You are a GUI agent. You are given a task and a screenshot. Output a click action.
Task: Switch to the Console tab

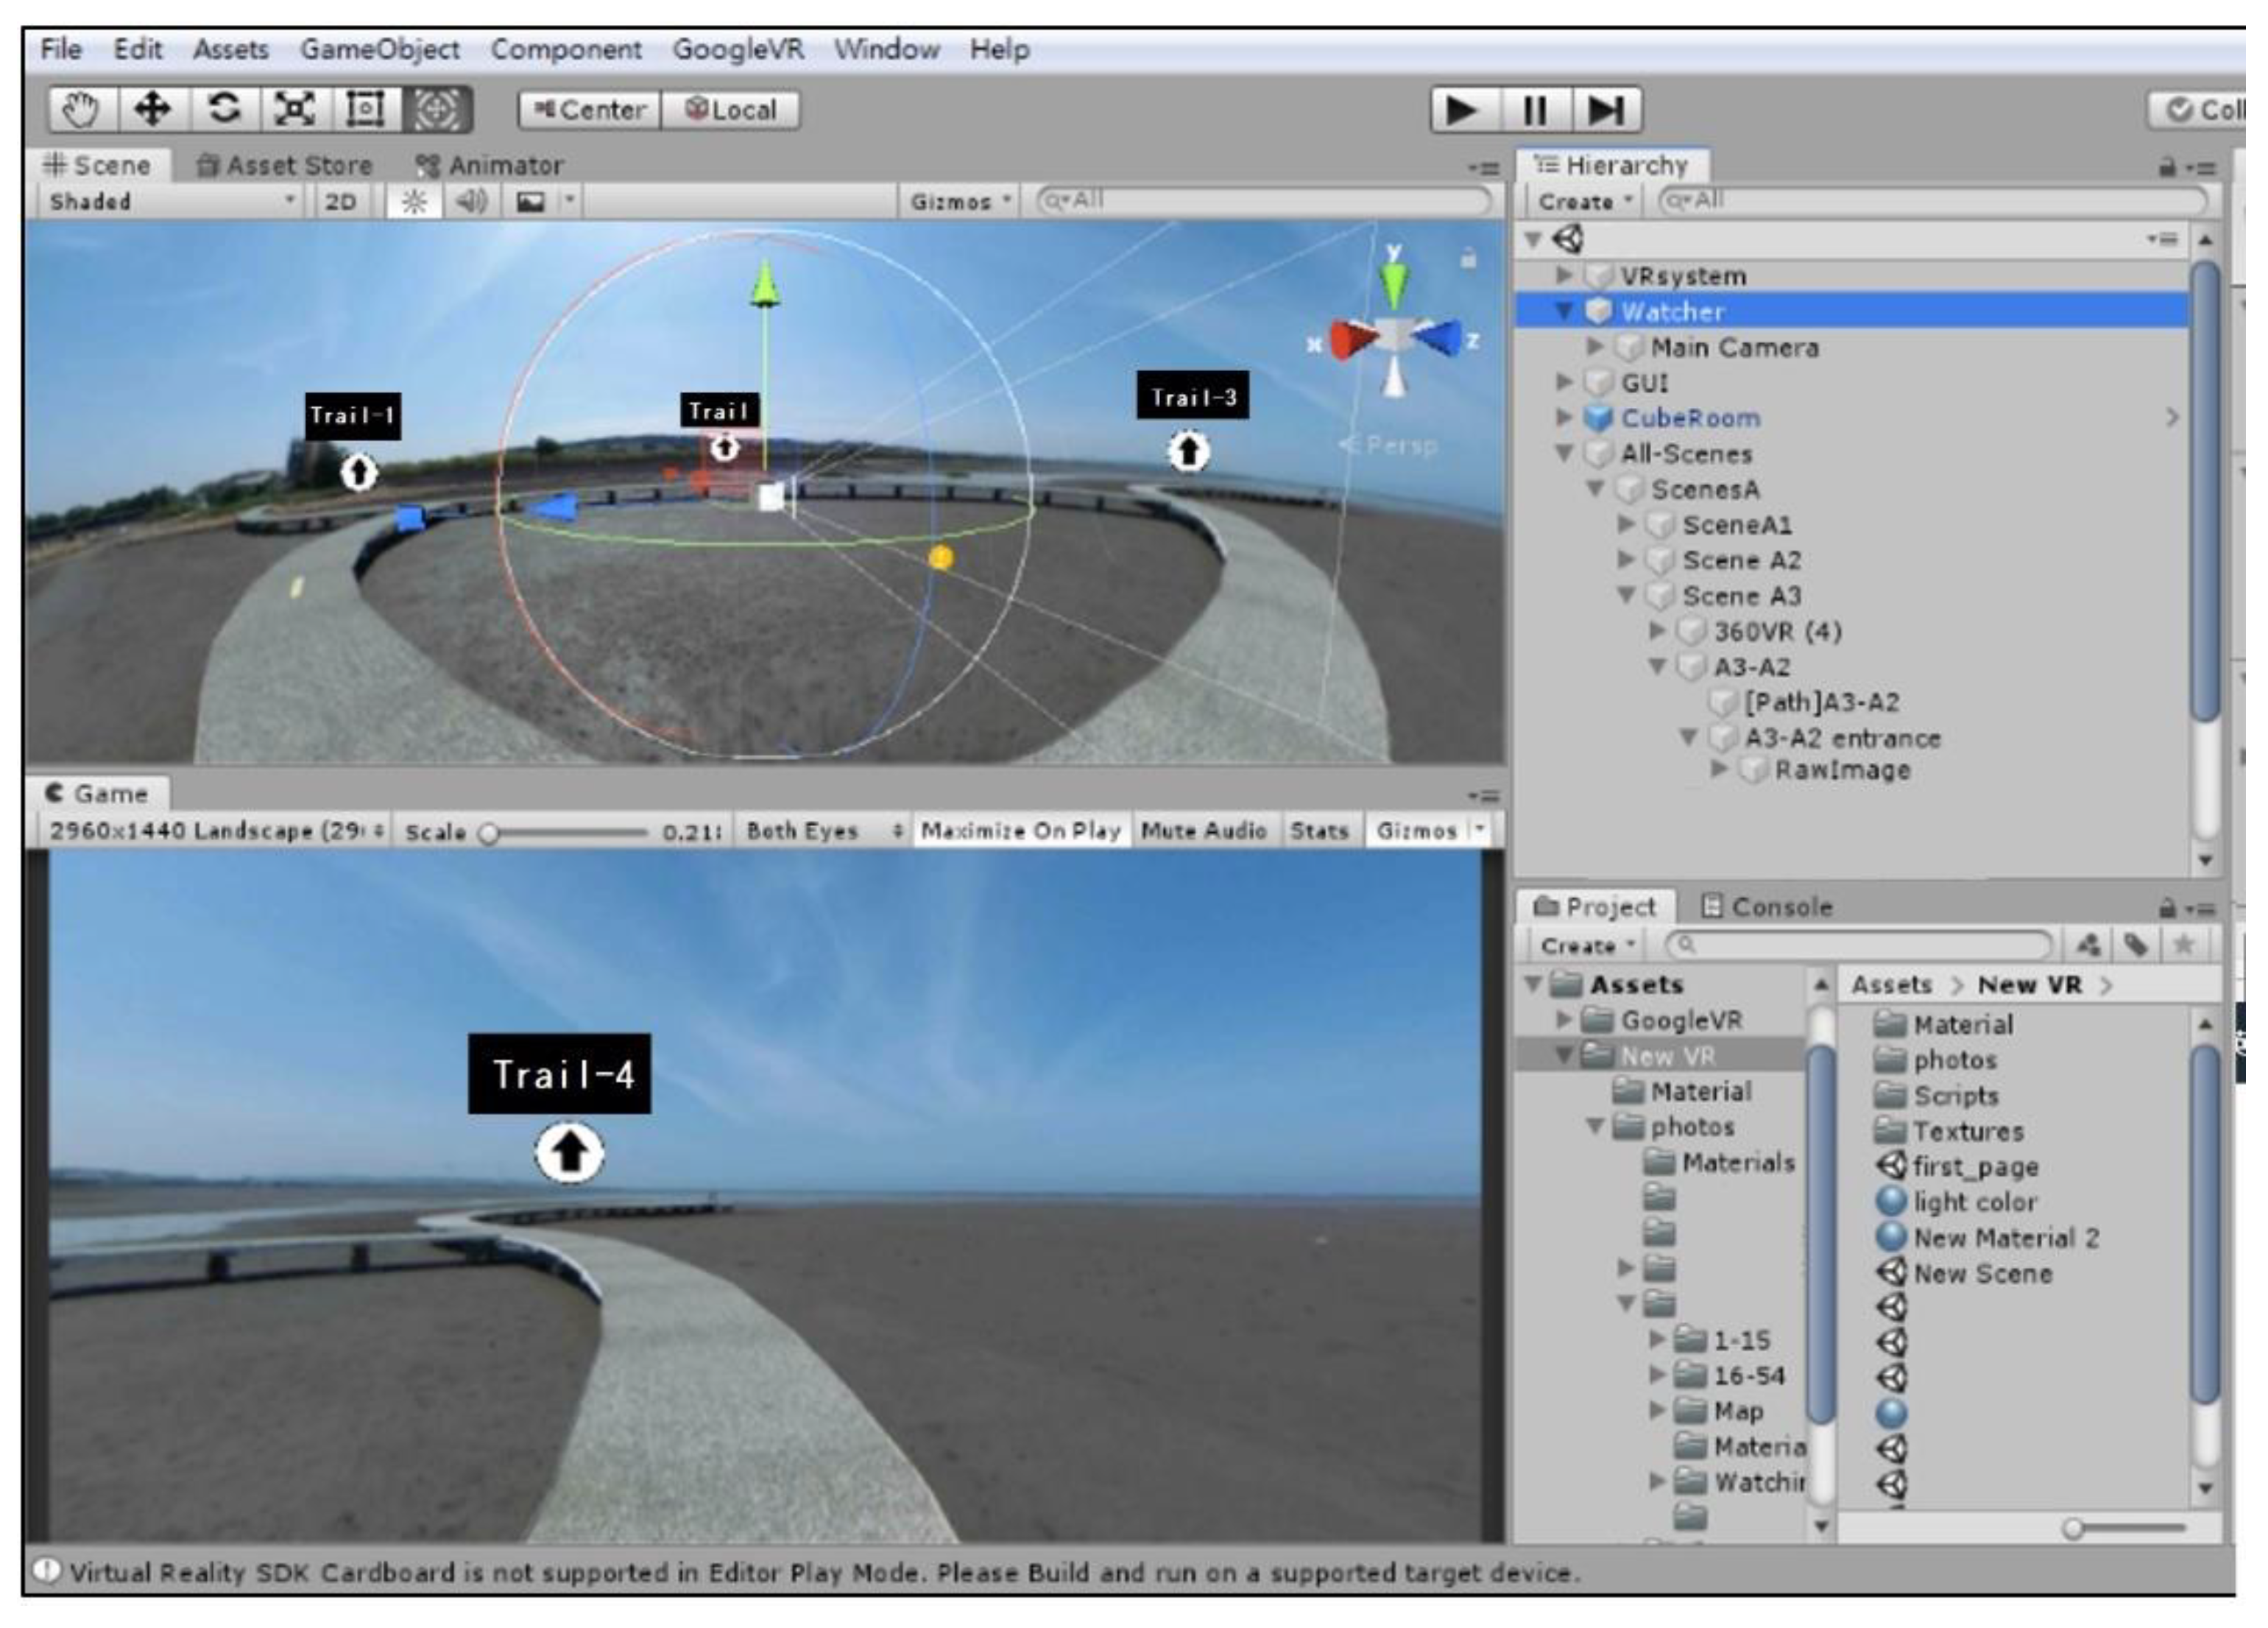[x=1767, y=907]
